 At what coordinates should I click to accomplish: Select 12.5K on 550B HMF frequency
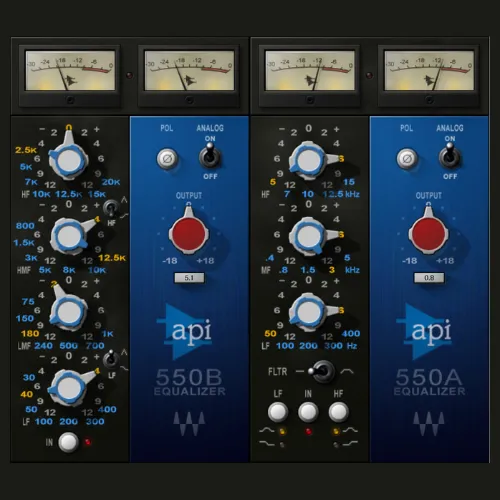coord(112,258)
